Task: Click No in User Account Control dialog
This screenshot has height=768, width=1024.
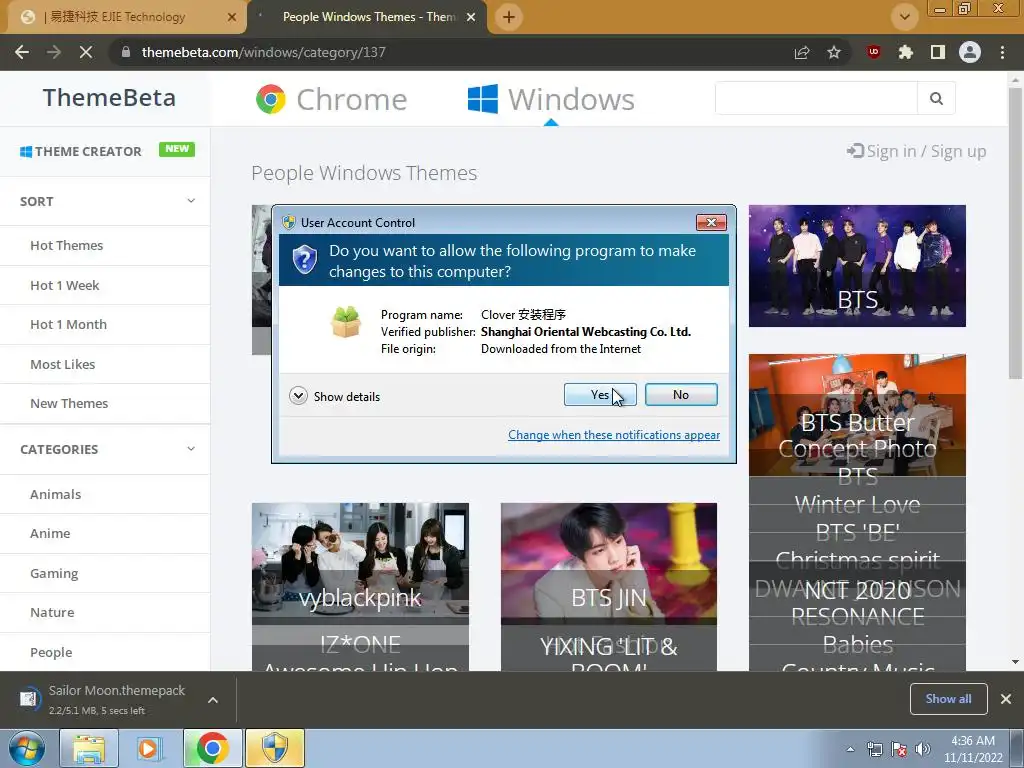Action: [681, 394]
